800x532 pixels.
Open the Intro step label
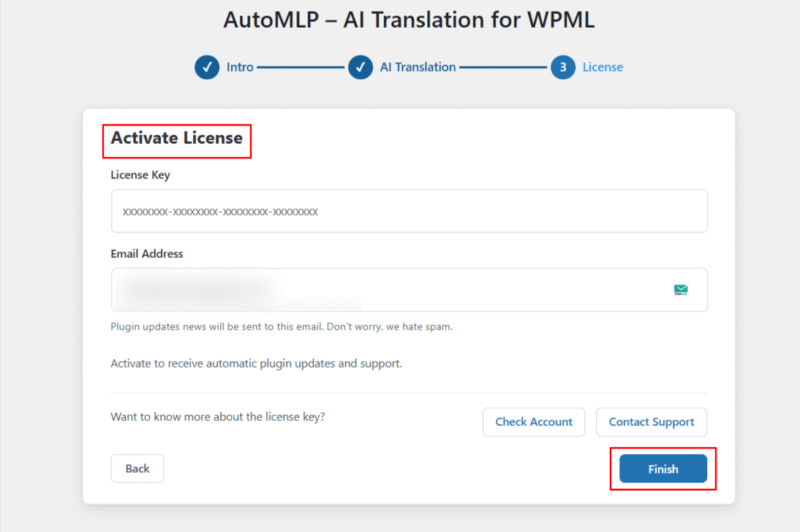[240, 67]
